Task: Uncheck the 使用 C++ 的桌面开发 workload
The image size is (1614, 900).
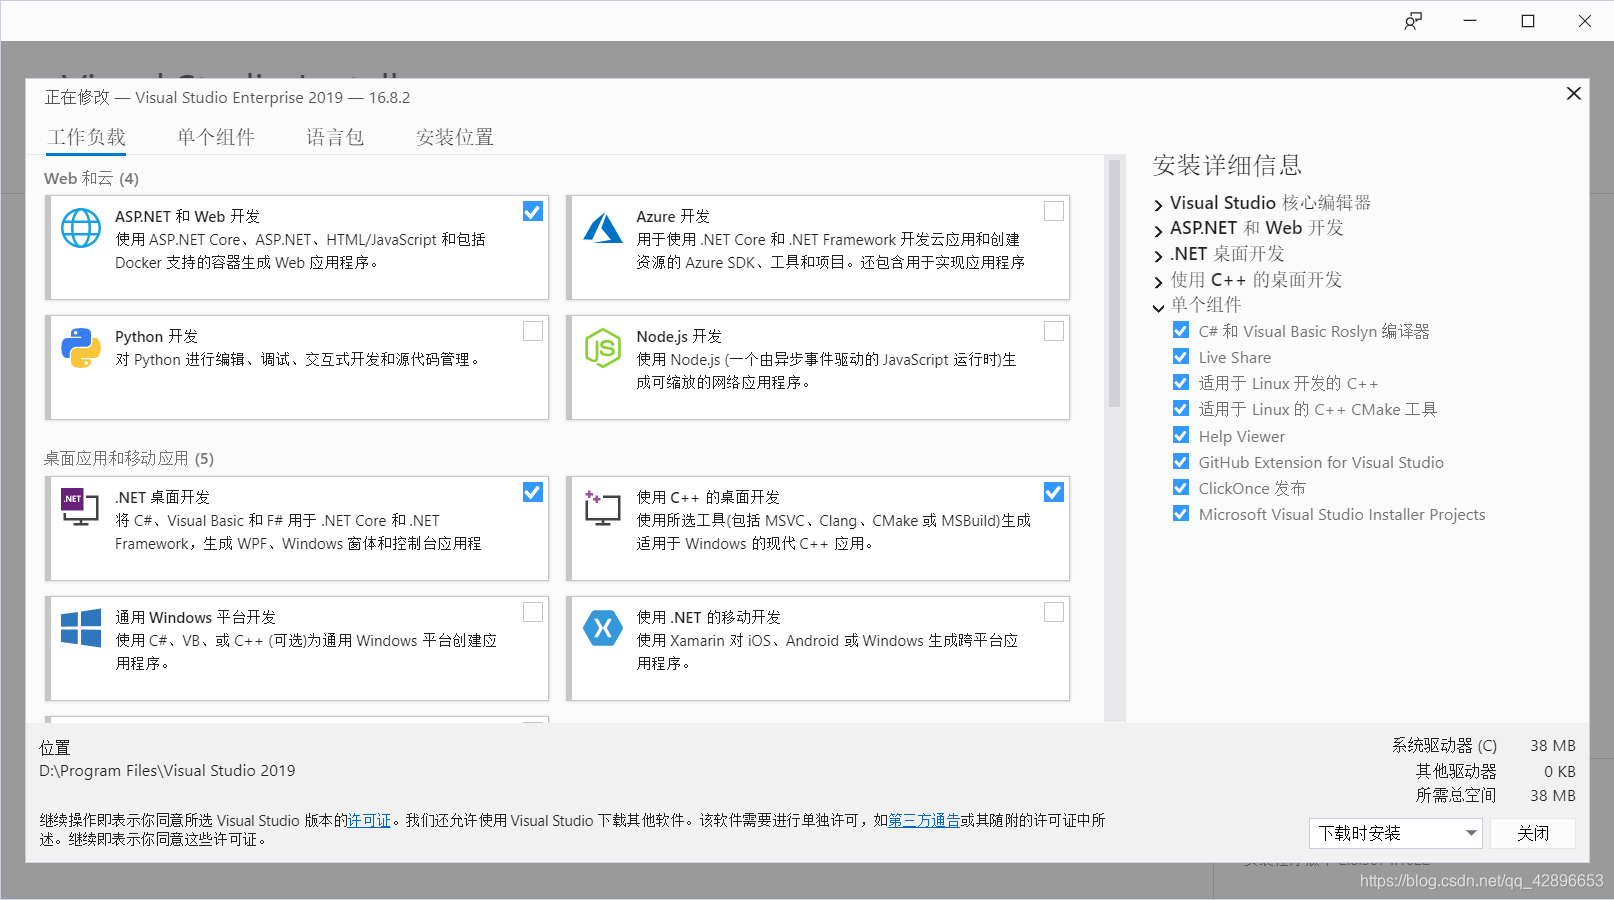Action: tap(1054, 492)
